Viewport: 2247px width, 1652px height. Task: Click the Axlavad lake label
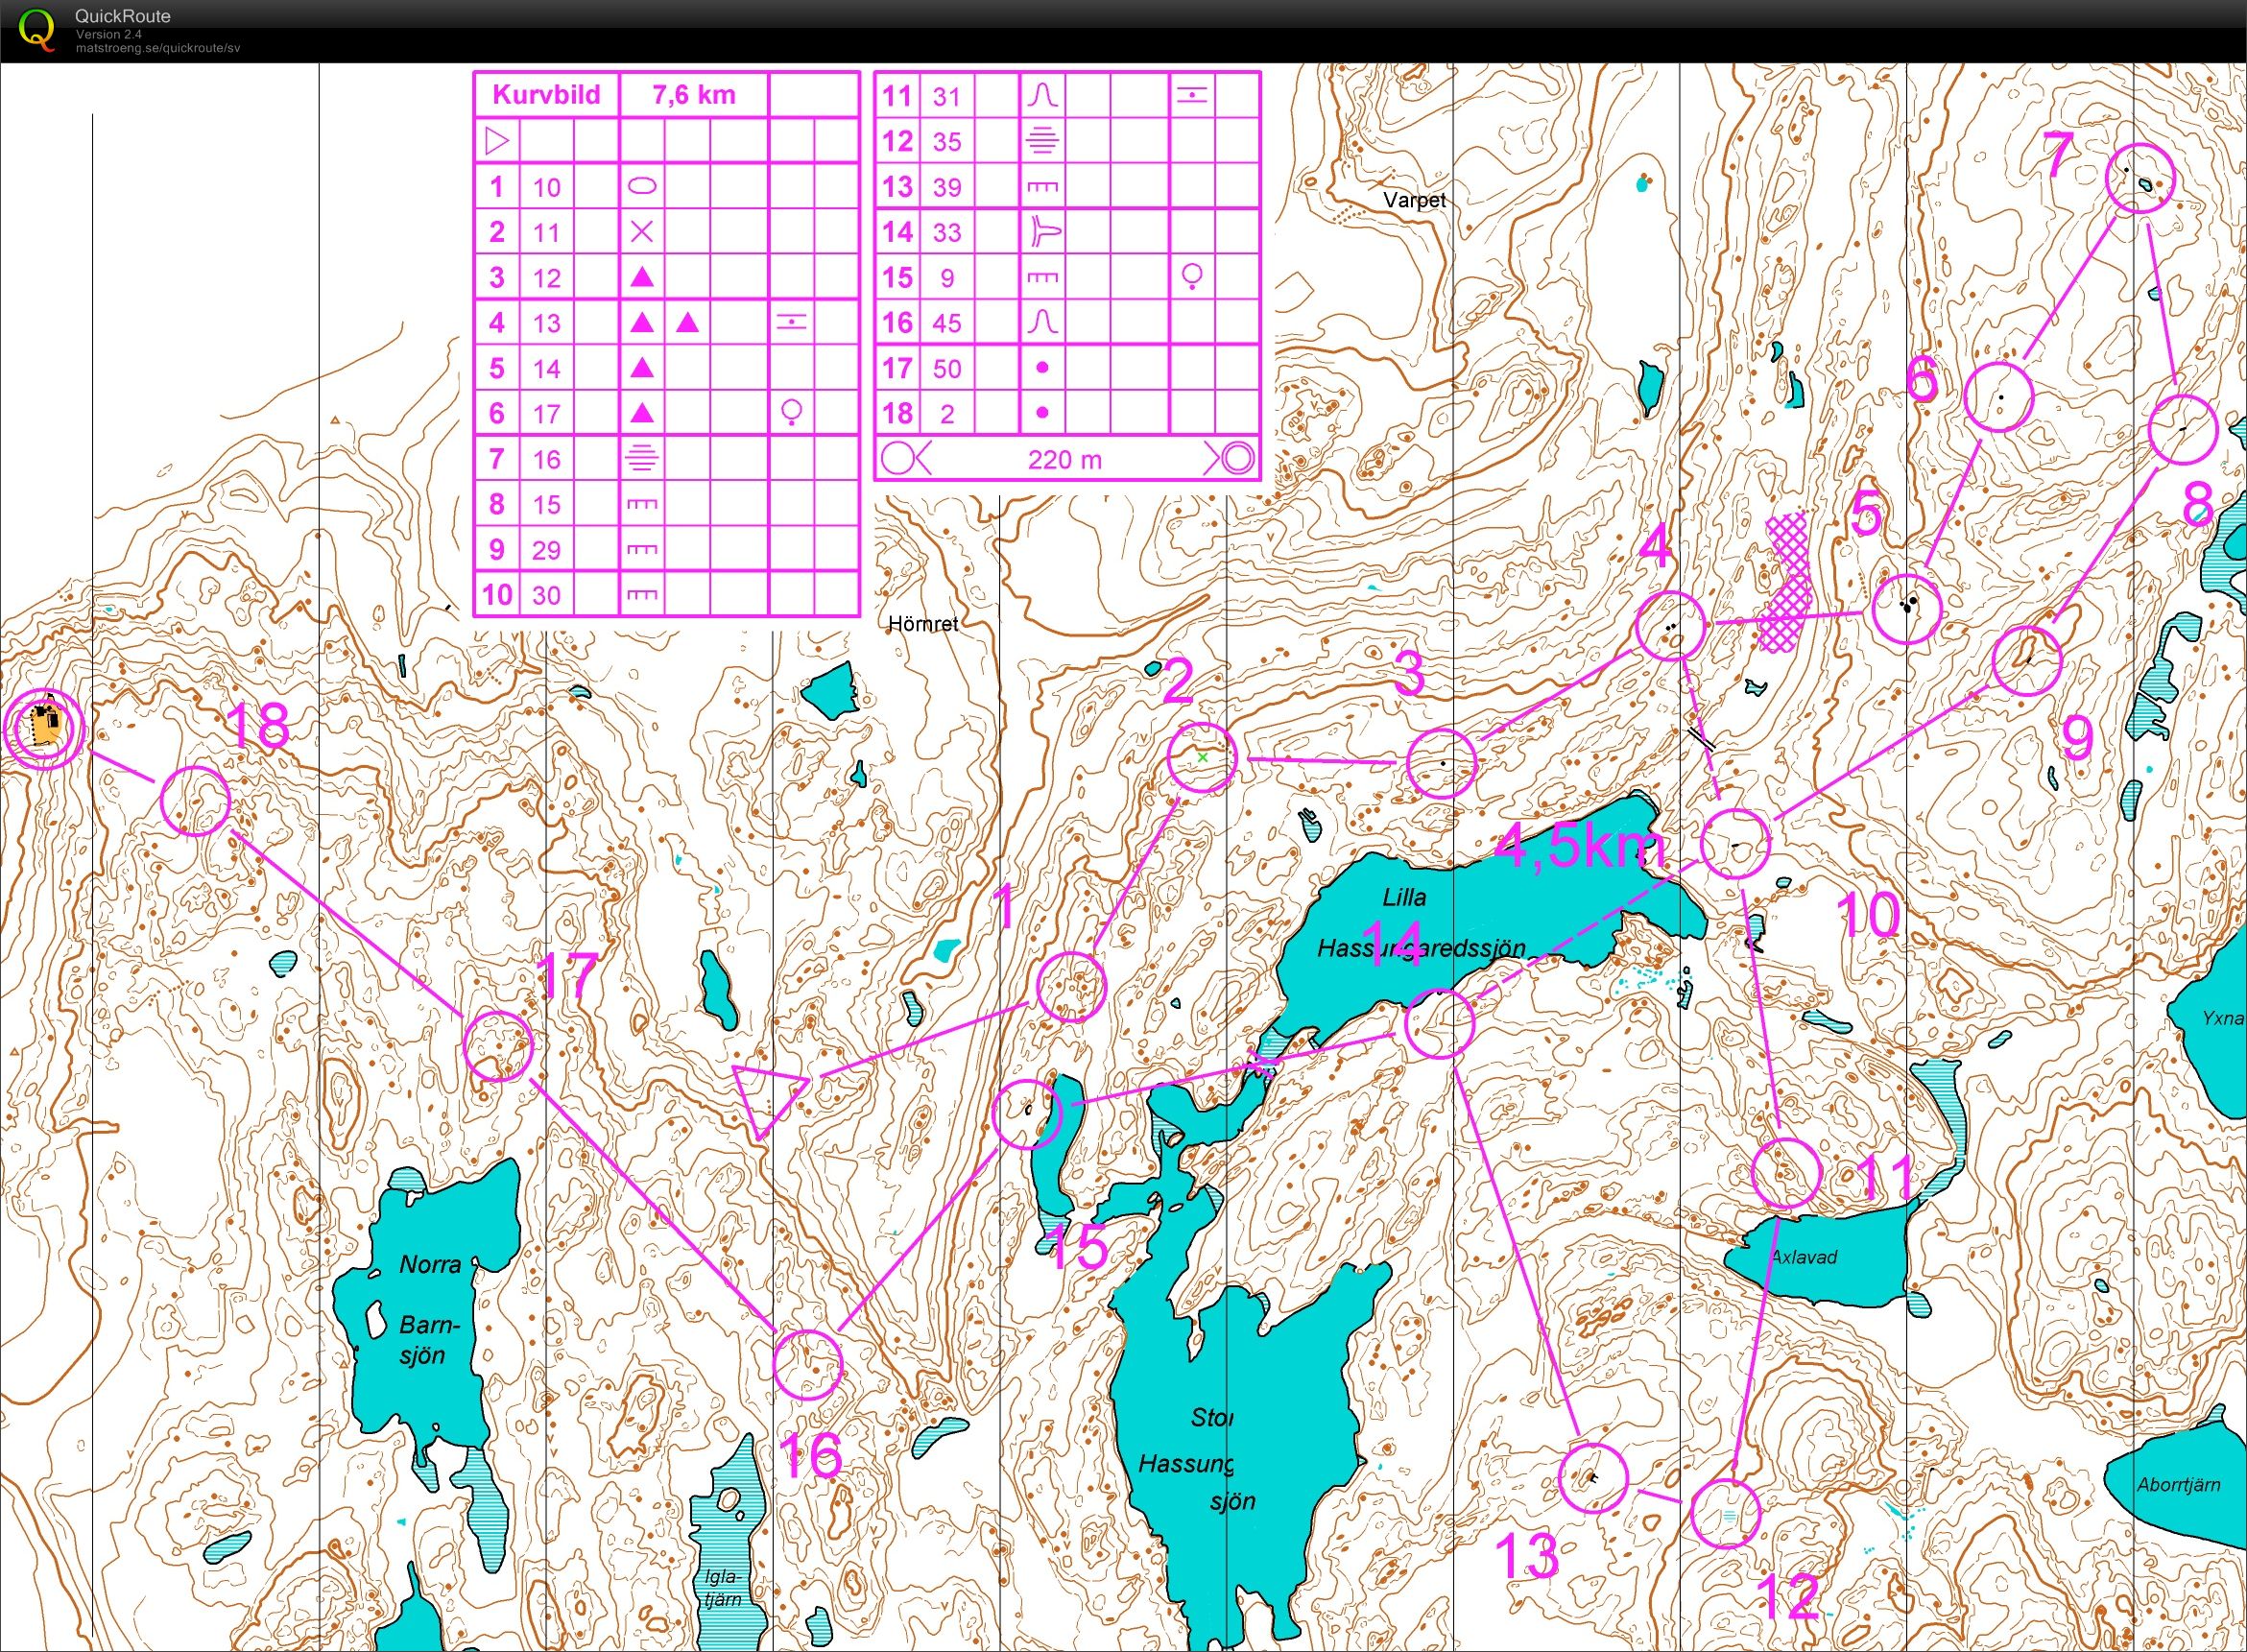point(1803,1257)
